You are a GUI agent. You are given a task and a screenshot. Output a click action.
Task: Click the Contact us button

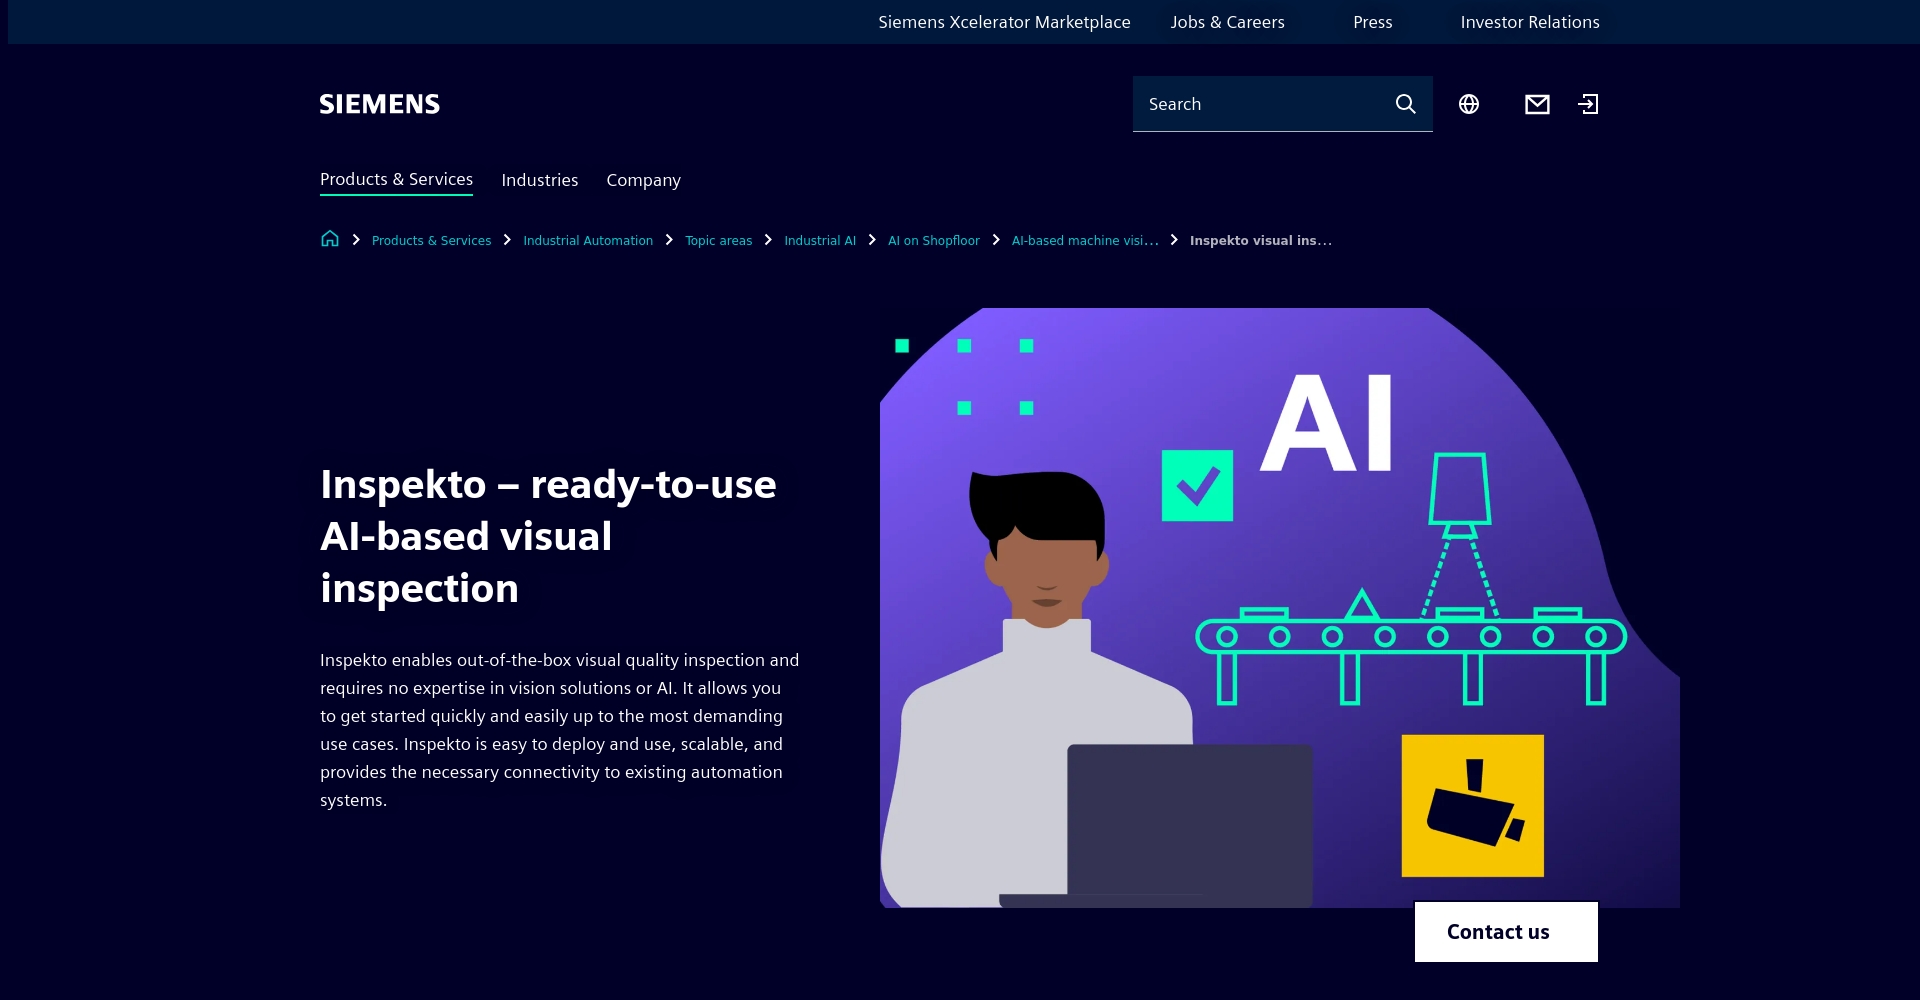(x=1506, y=932)
